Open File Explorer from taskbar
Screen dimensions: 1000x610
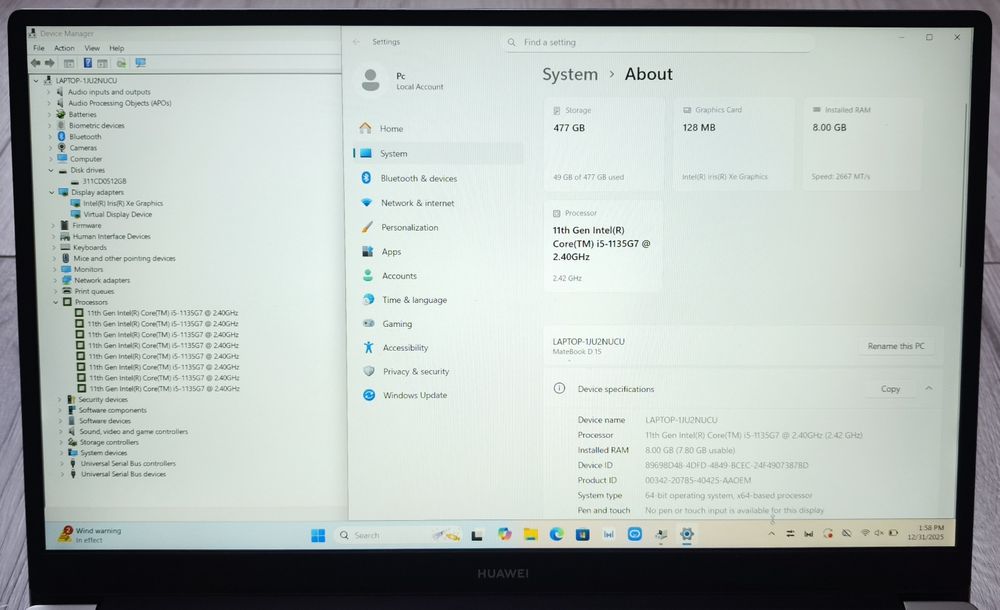tap(531, 535)
